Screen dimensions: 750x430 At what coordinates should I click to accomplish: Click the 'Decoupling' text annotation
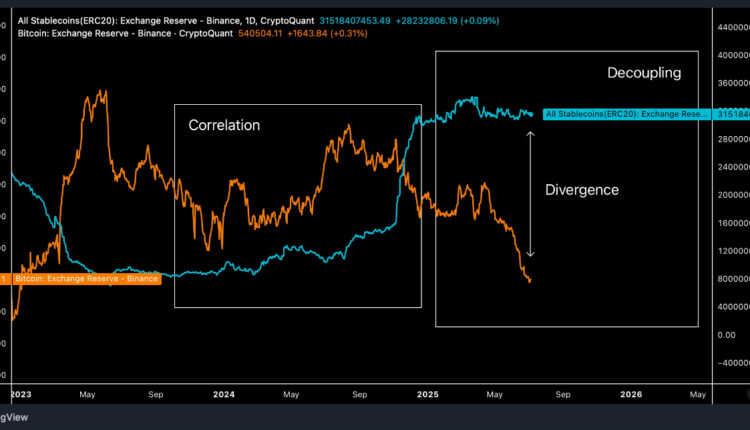tap(644, 73)
